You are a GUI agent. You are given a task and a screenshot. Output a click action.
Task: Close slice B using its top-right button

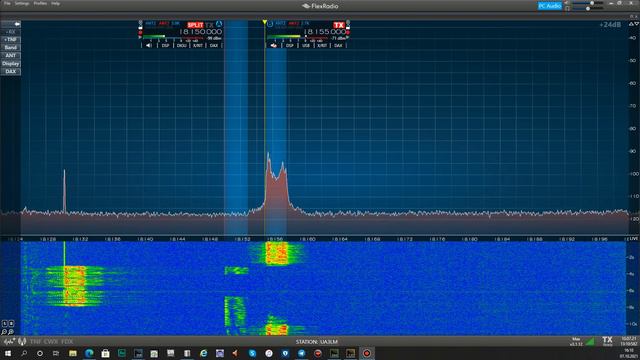coord(348,22)
